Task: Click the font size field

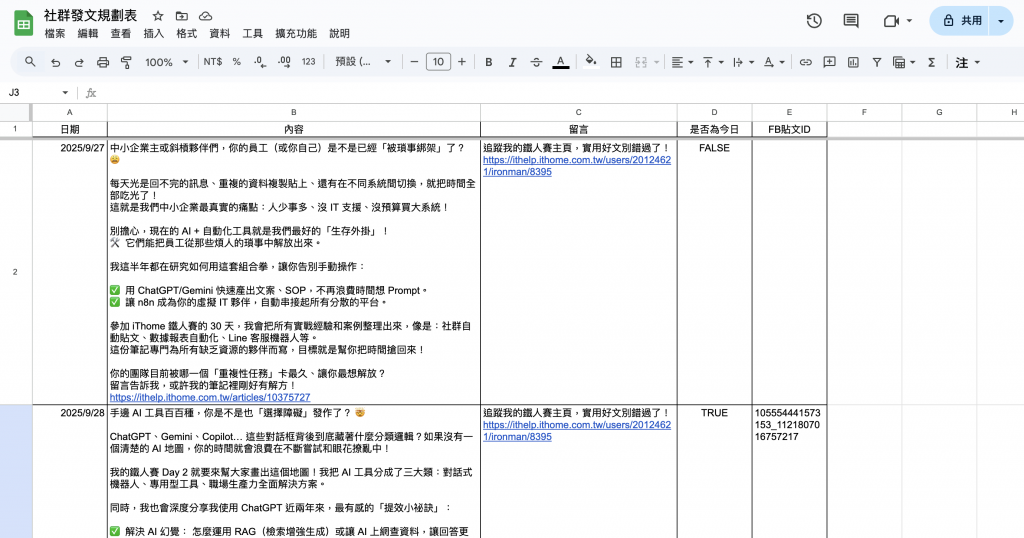Action: [438, 62]
